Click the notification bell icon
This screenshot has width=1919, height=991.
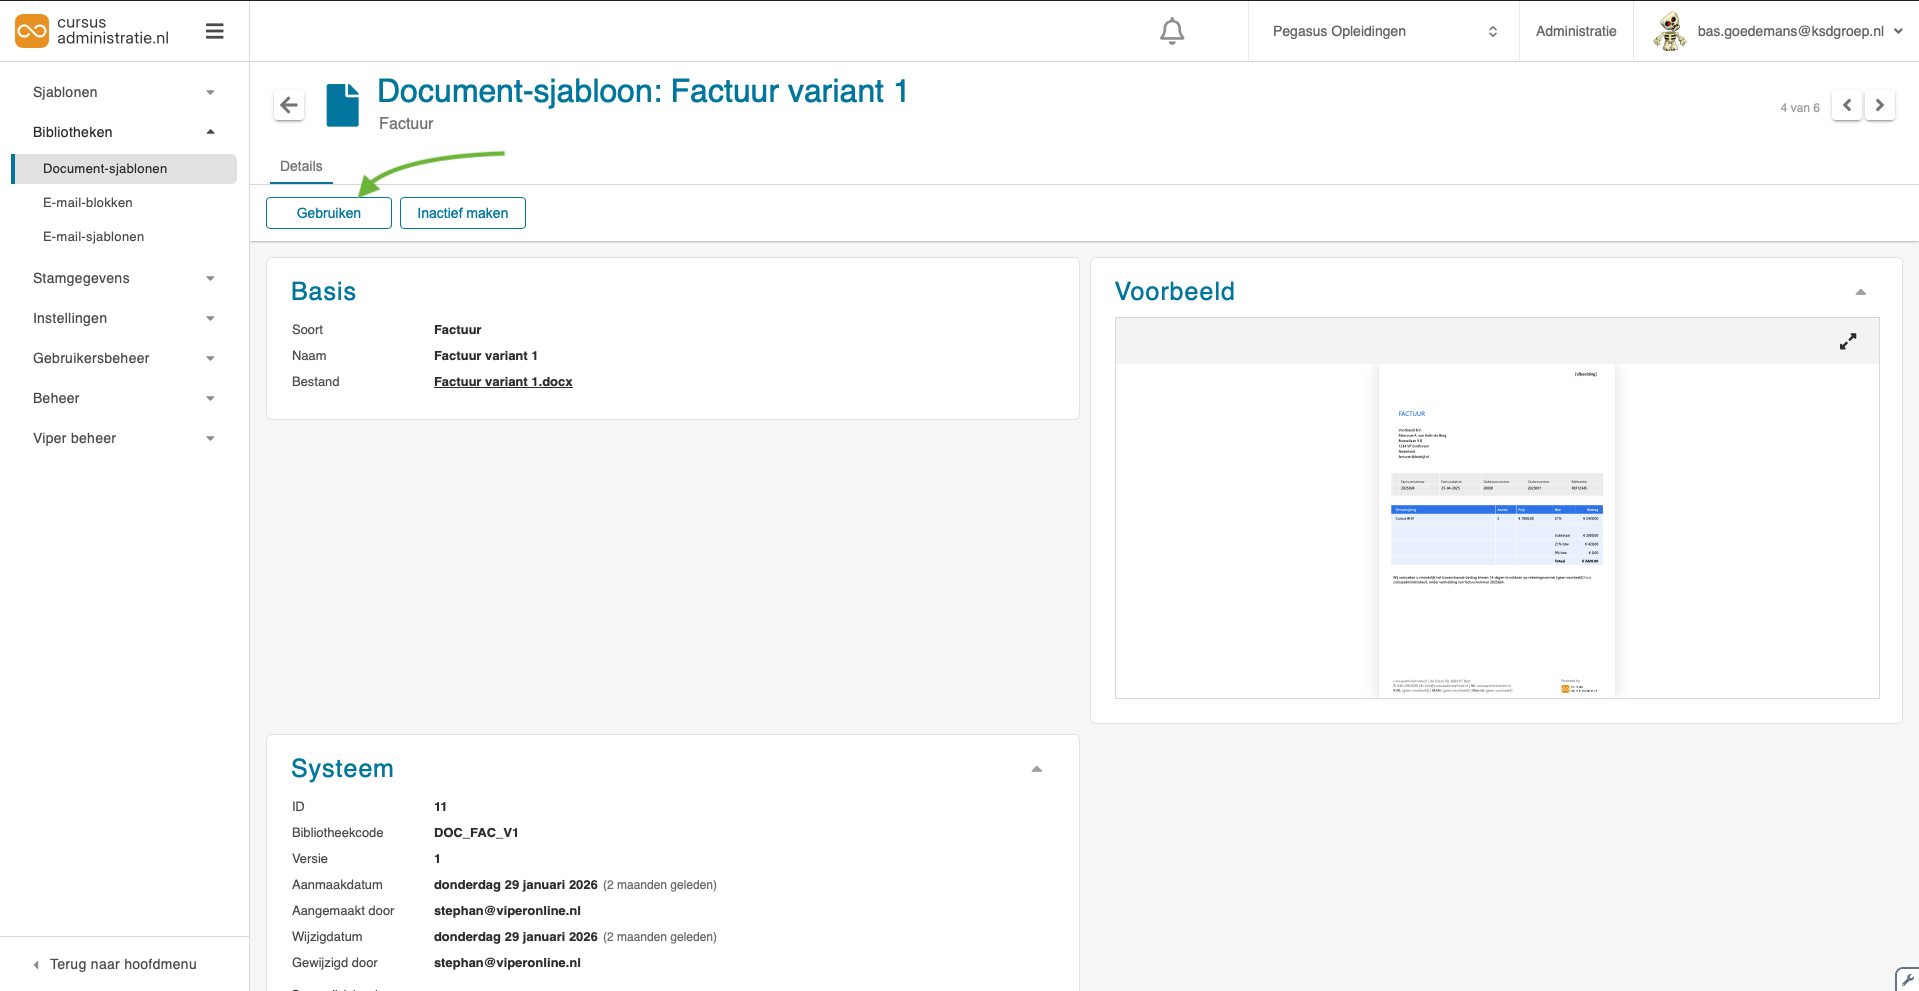pos(1171,32)
